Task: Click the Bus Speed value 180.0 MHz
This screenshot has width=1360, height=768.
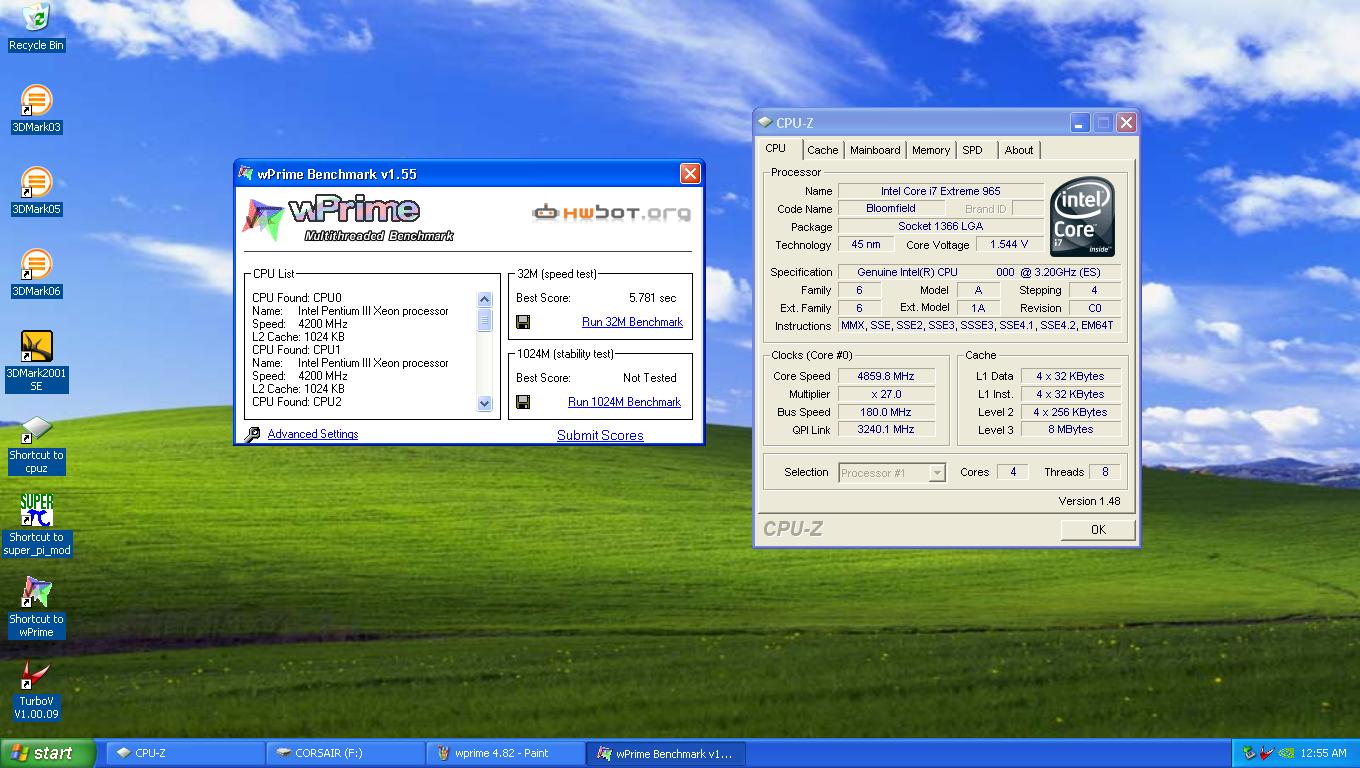Action: coord(886,412)
